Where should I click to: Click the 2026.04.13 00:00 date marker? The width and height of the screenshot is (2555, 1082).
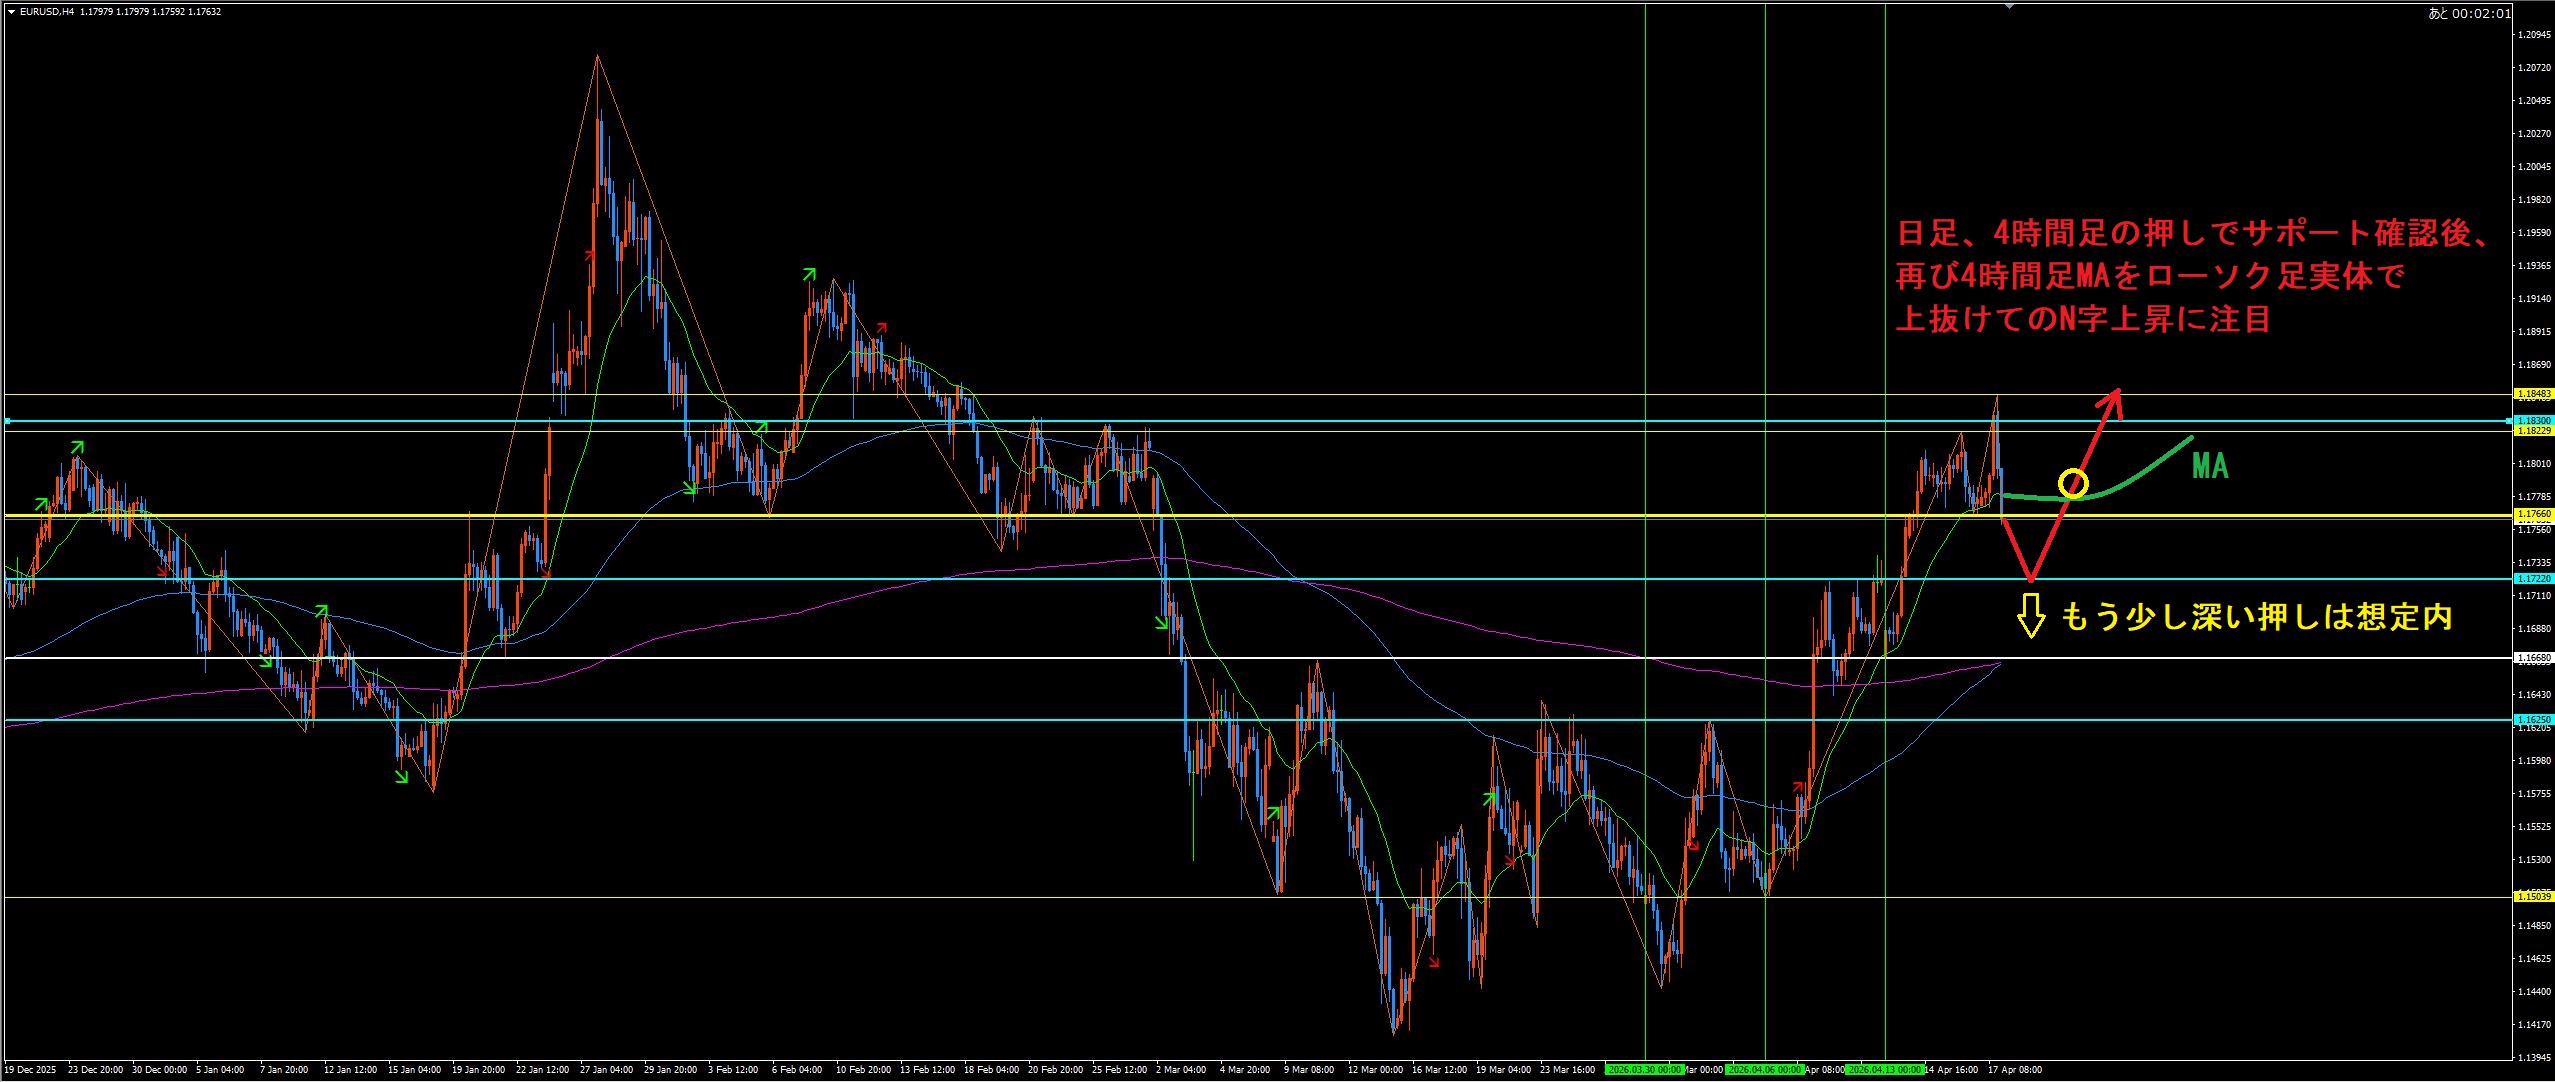coord(1884,1070)
